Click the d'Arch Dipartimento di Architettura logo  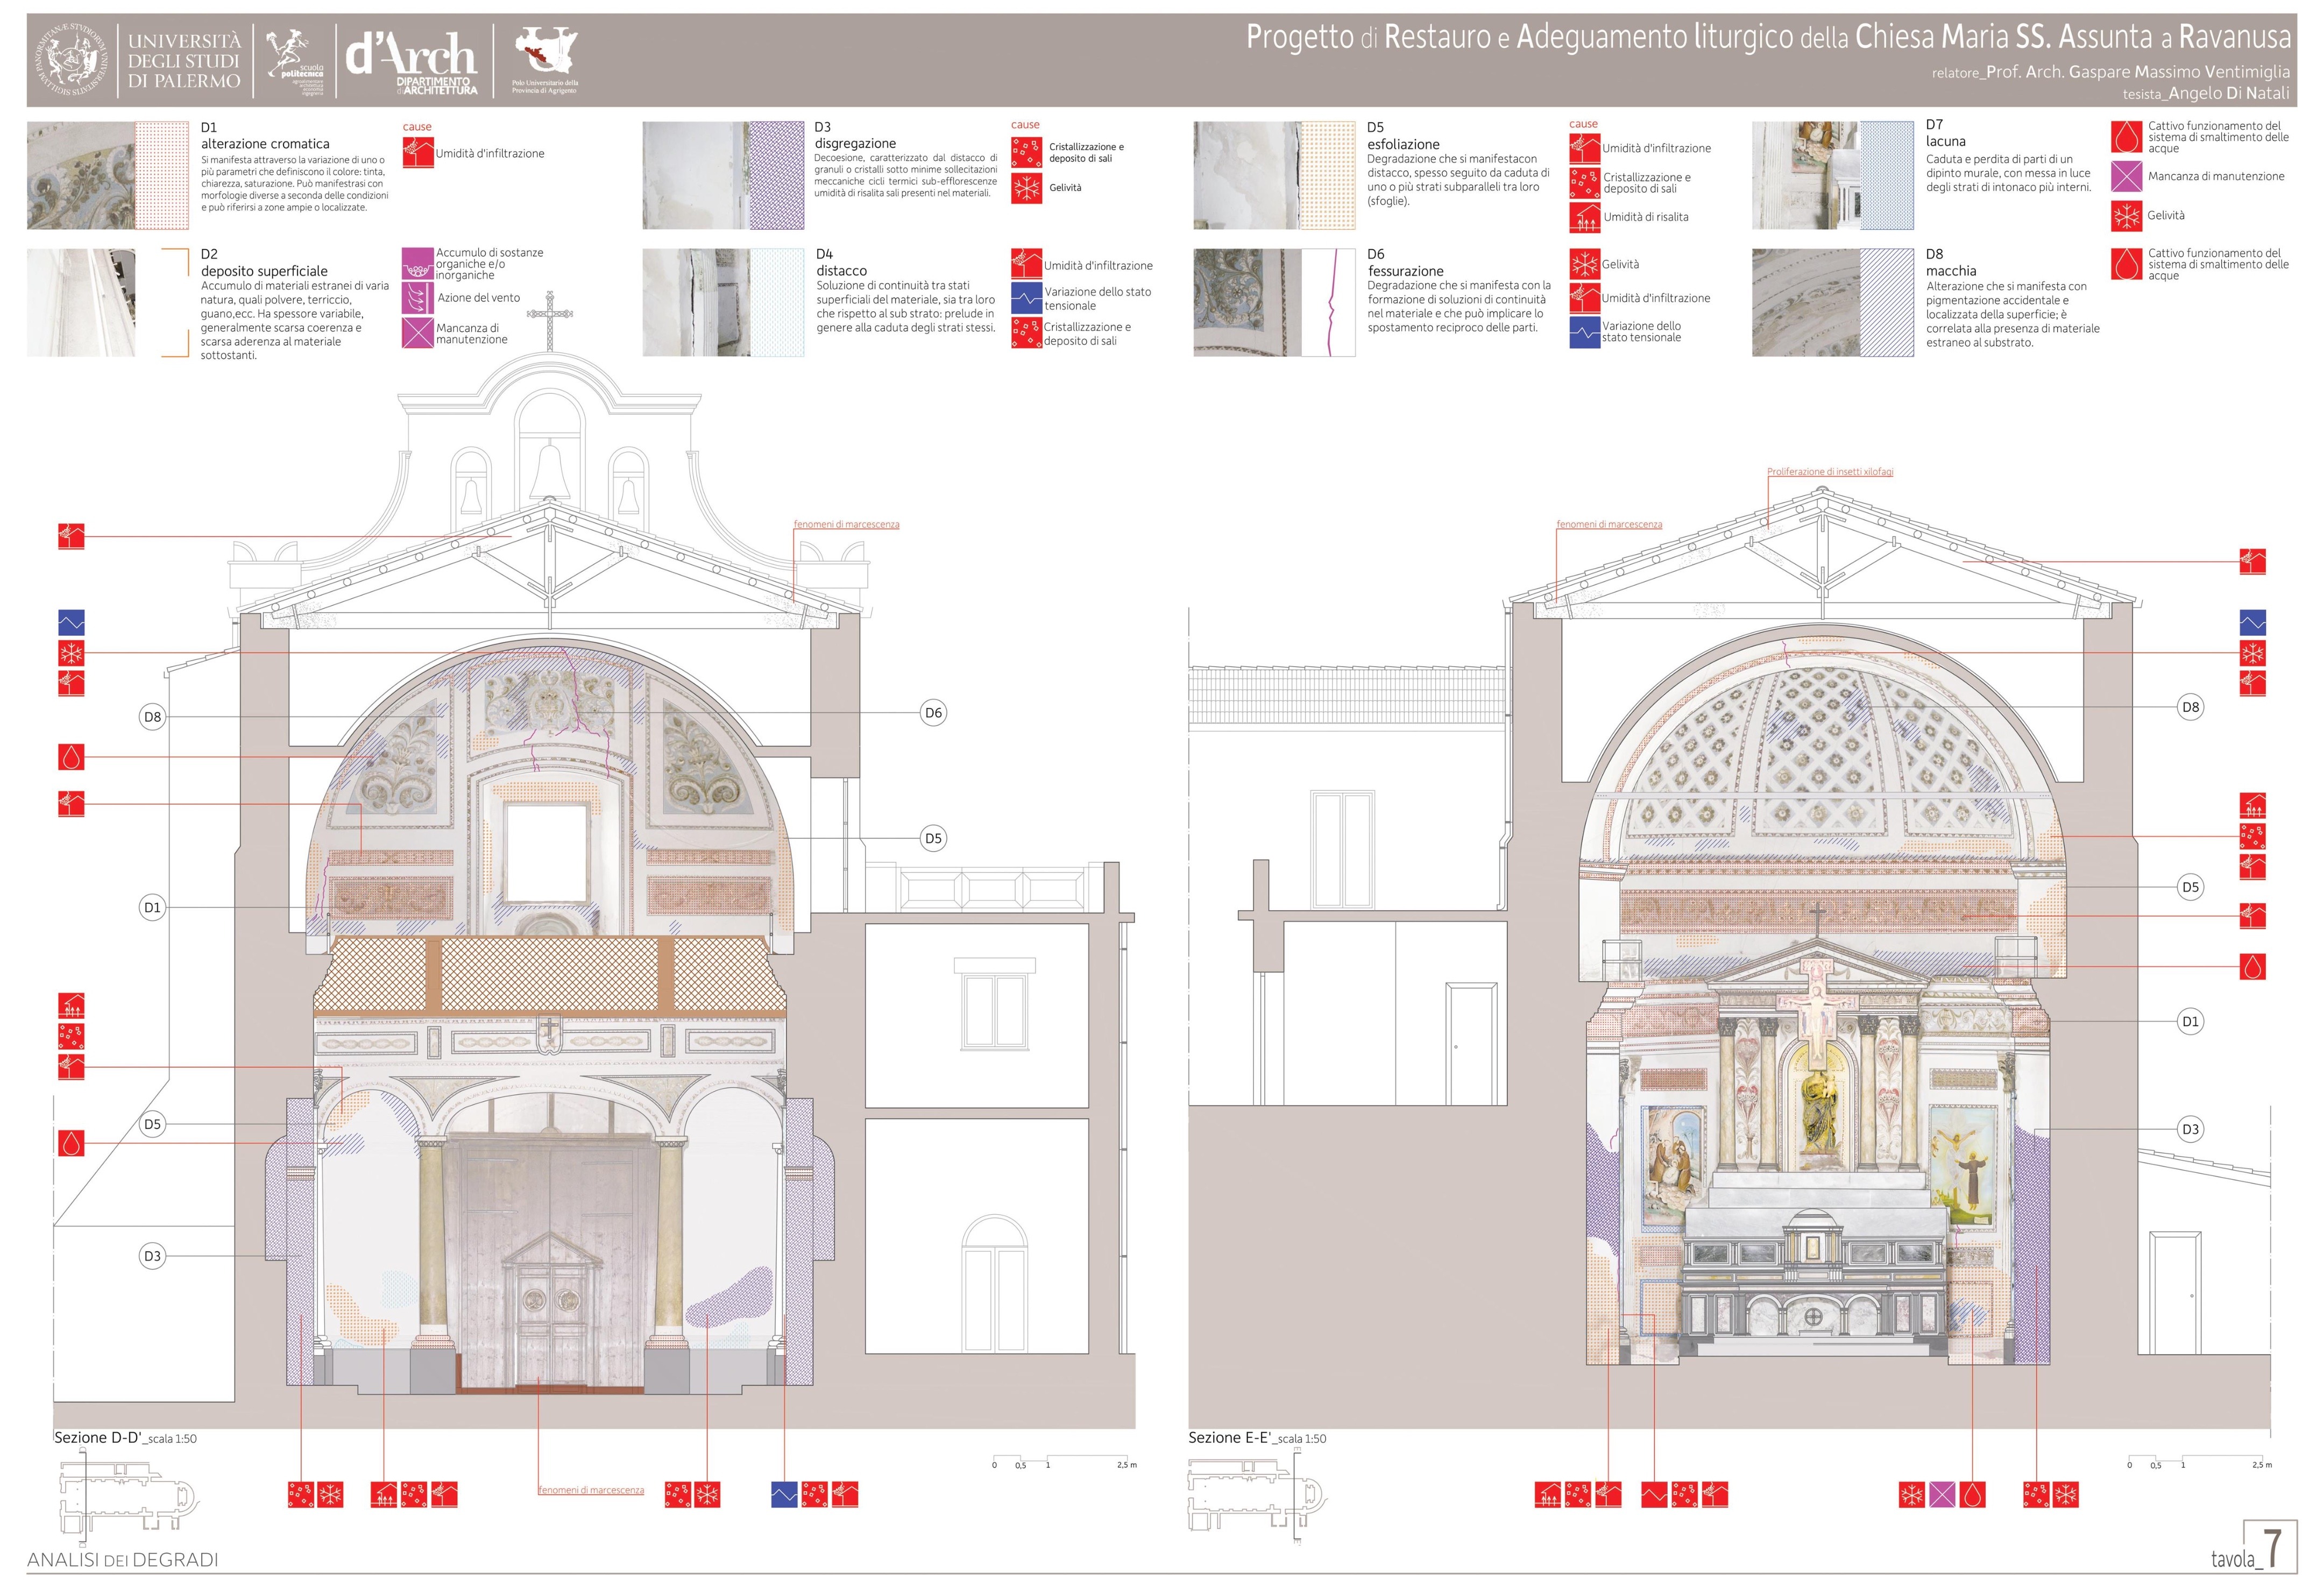[x=412, y=61]
